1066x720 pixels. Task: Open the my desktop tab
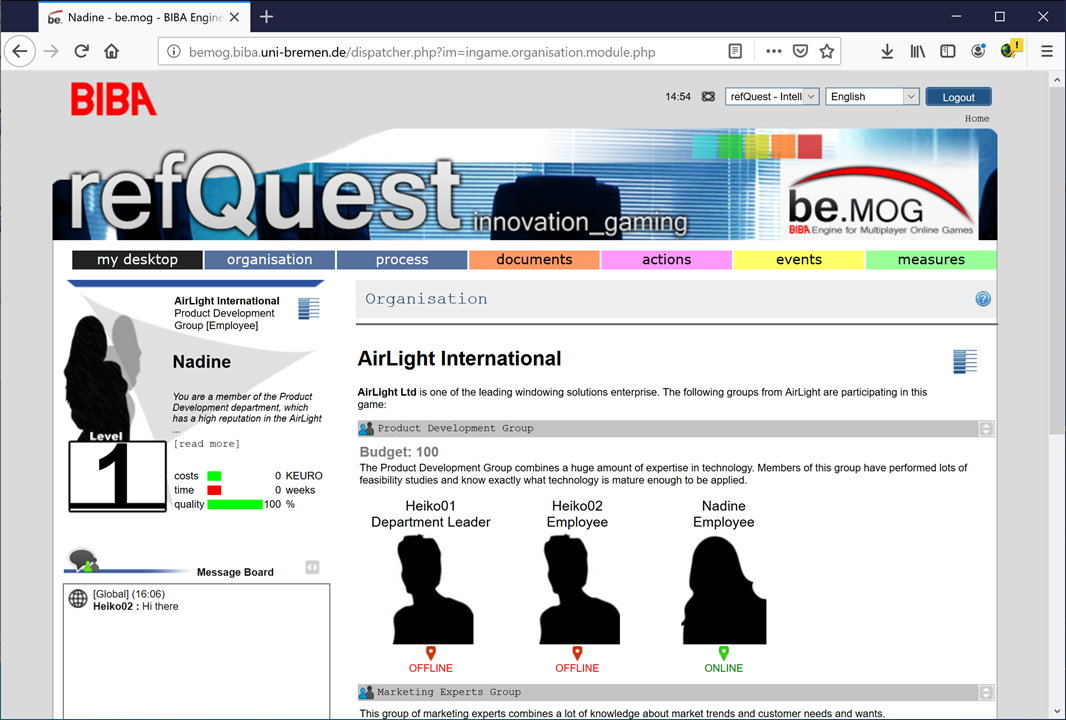click(137, 260)
